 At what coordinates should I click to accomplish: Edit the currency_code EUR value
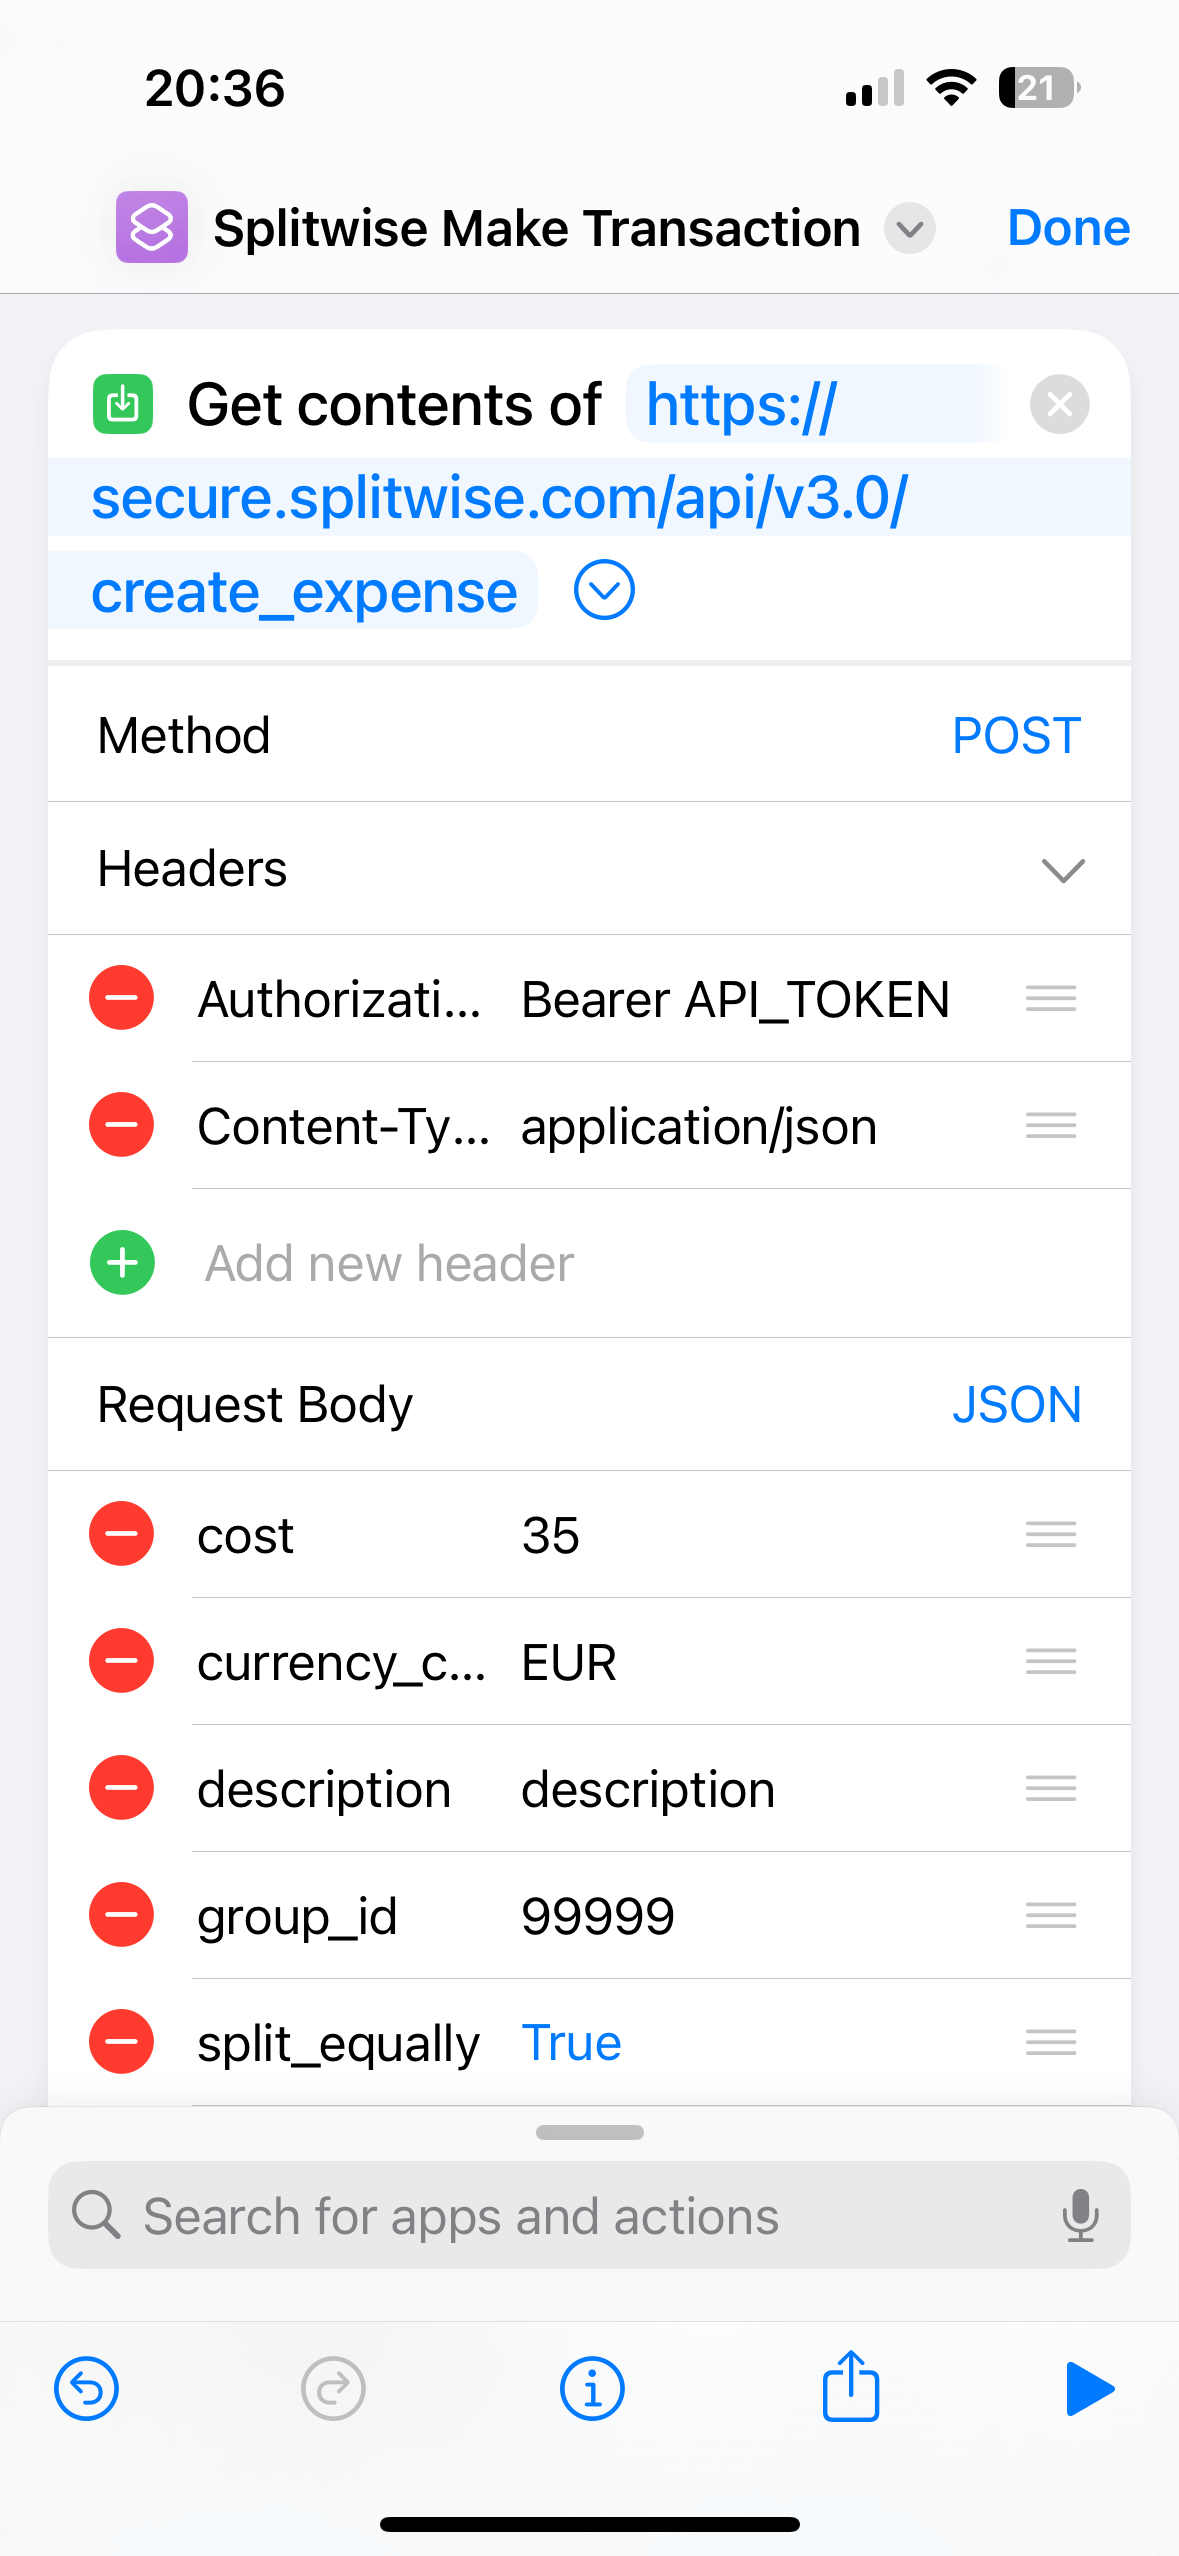(x=569, y=1662)
